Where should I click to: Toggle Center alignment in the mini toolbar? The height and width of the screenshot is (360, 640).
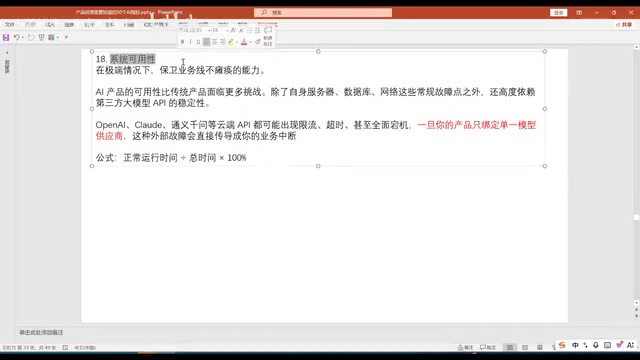[214, 42]
